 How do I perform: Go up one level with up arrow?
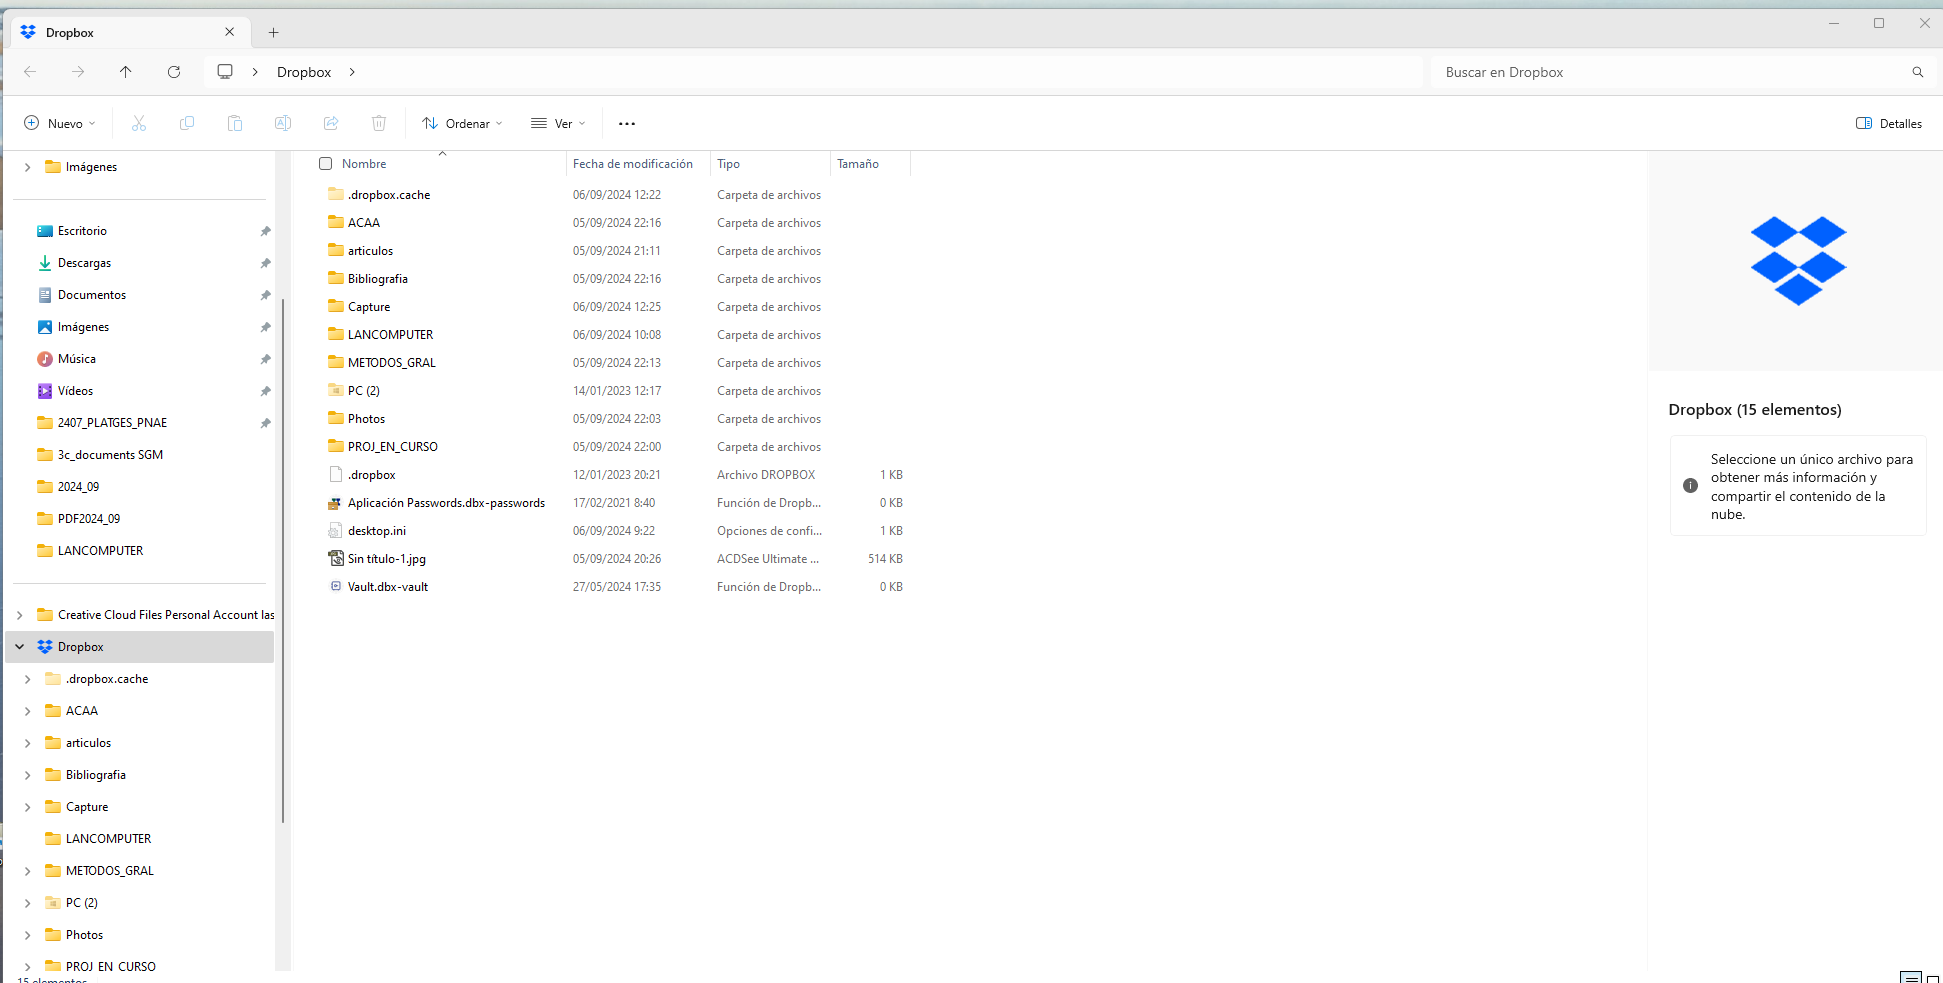click(x=126, y=72)
